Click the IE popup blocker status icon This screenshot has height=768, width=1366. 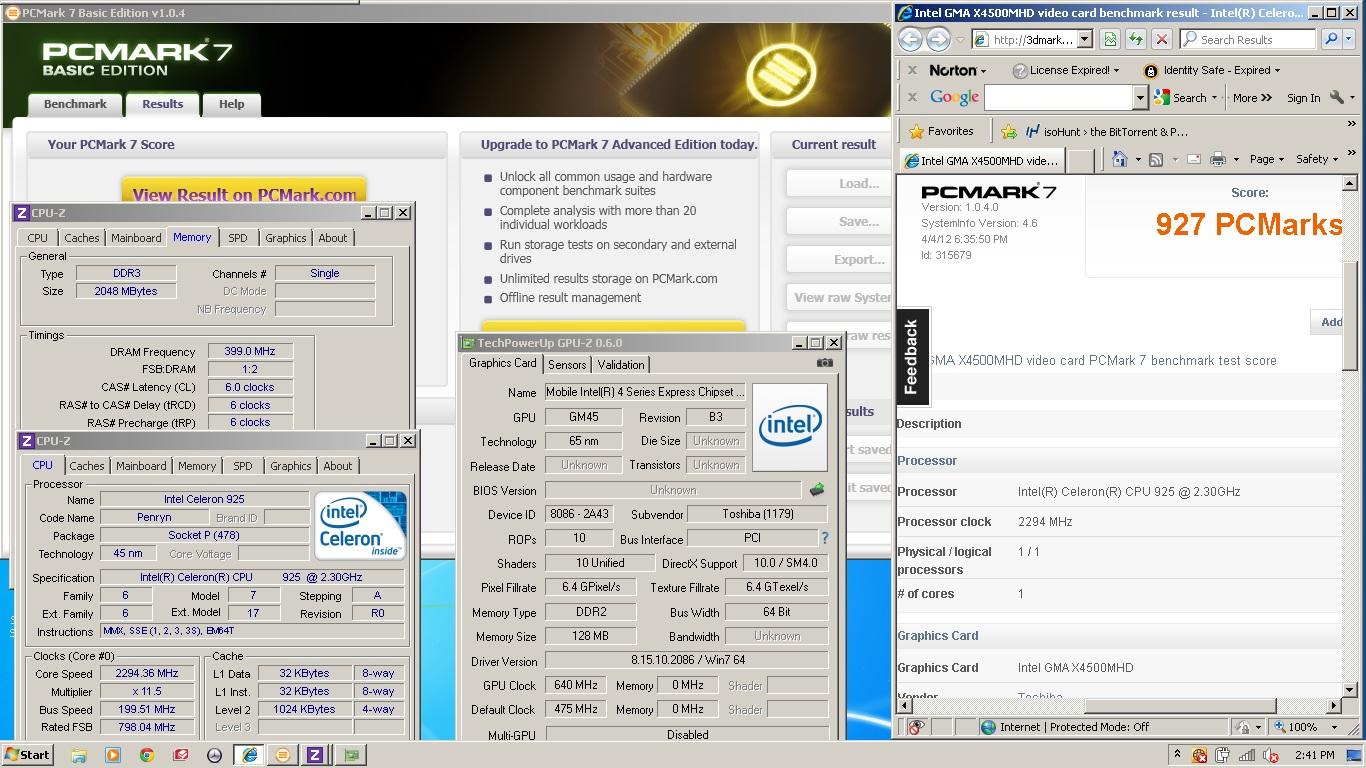click(x=915, y=727)
